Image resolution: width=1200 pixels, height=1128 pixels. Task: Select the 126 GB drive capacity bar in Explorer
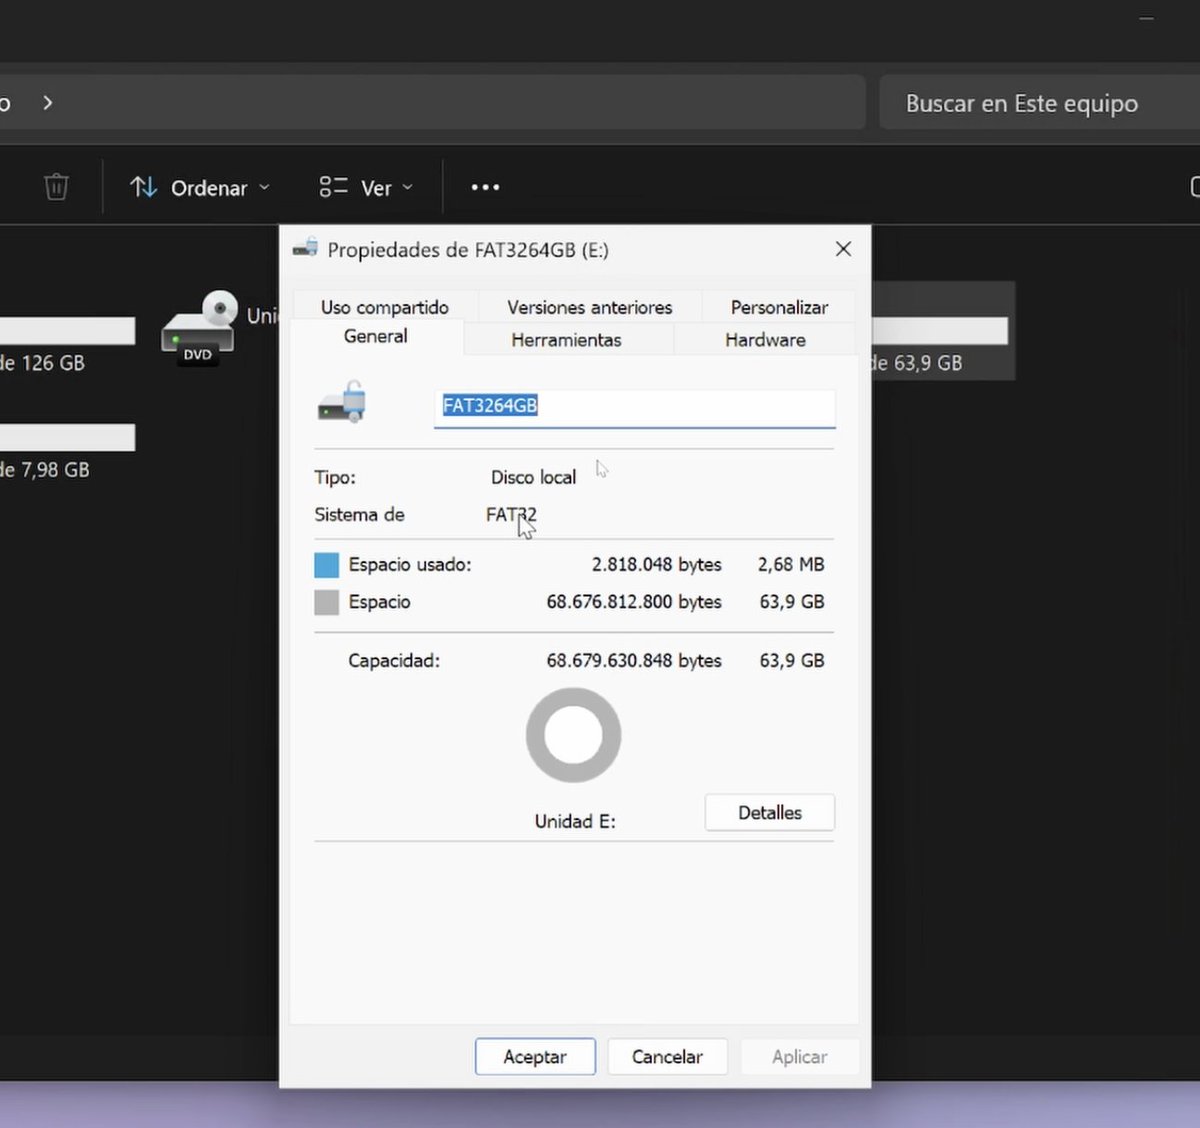67,331
